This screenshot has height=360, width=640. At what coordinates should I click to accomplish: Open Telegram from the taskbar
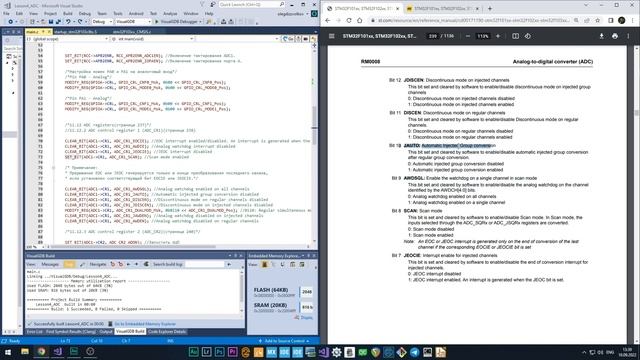(415, 352)
